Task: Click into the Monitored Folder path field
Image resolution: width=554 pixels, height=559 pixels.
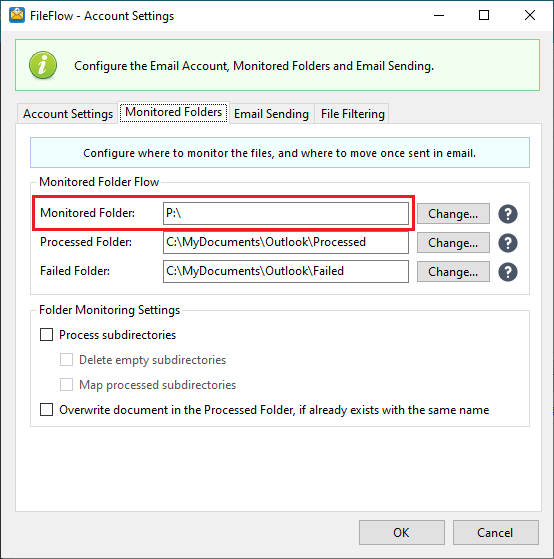Action: 286,214
